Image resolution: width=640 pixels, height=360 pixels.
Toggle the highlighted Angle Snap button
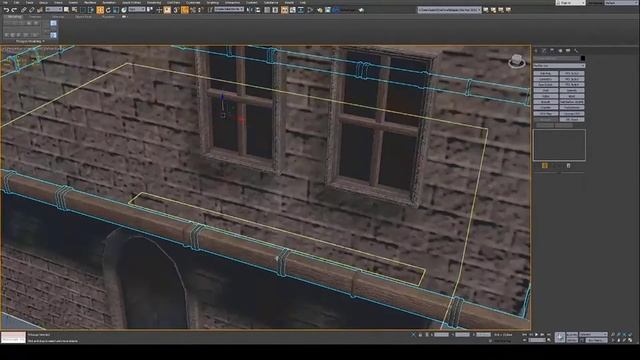point(185,10)
